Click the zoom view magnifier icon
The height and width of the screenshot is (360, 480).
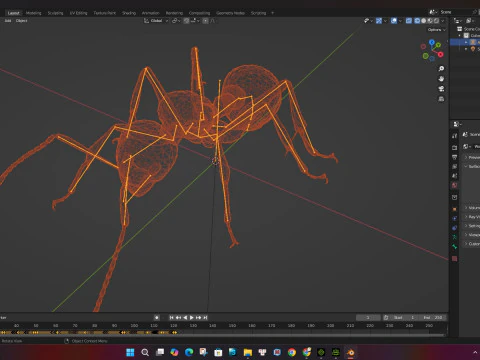[x=441, y=69]
